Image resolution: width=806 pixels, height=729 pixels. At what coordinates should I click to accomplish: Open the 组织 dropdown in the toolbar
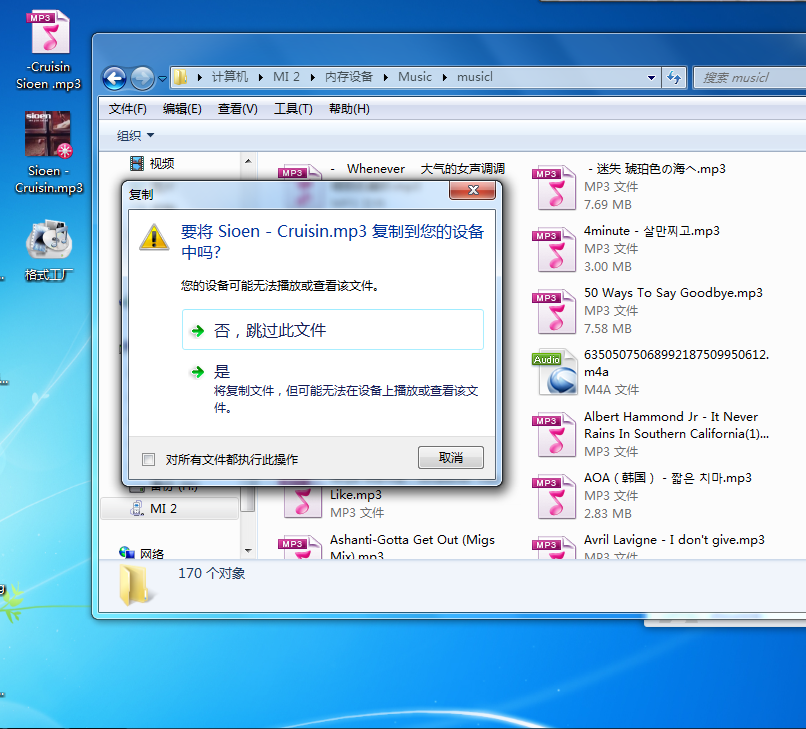tap(135, 136)
